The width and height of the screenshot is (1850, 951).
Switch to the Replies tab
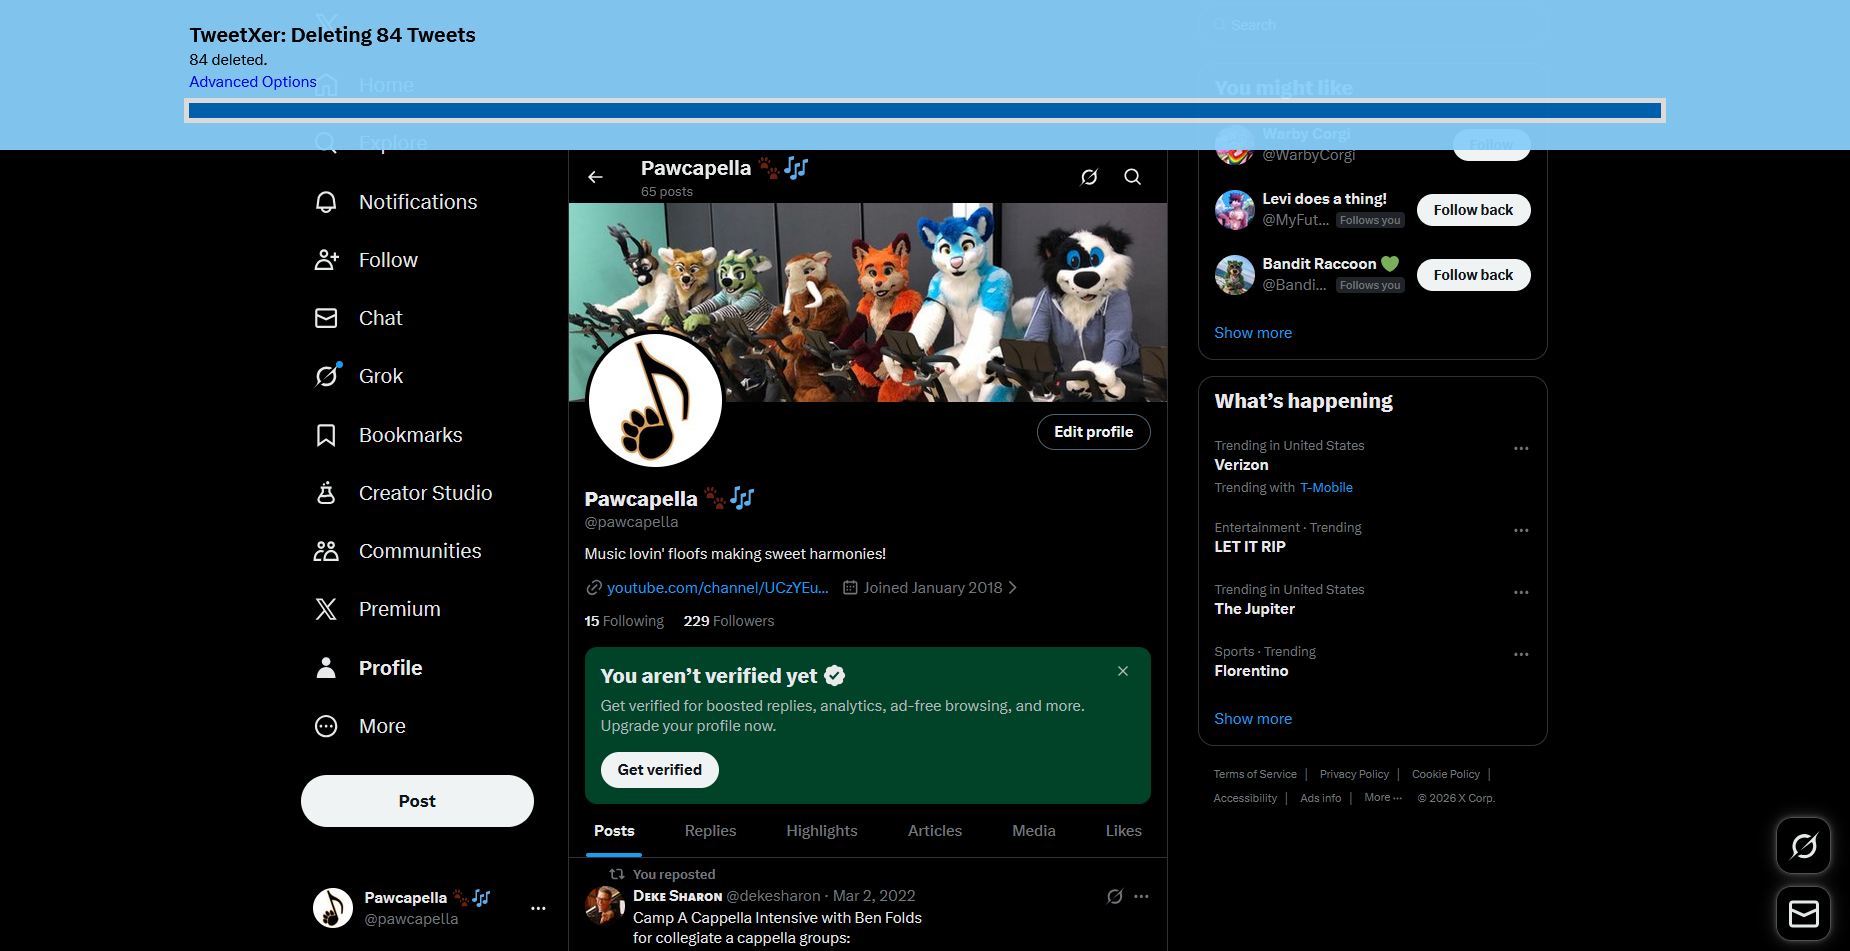710,831
